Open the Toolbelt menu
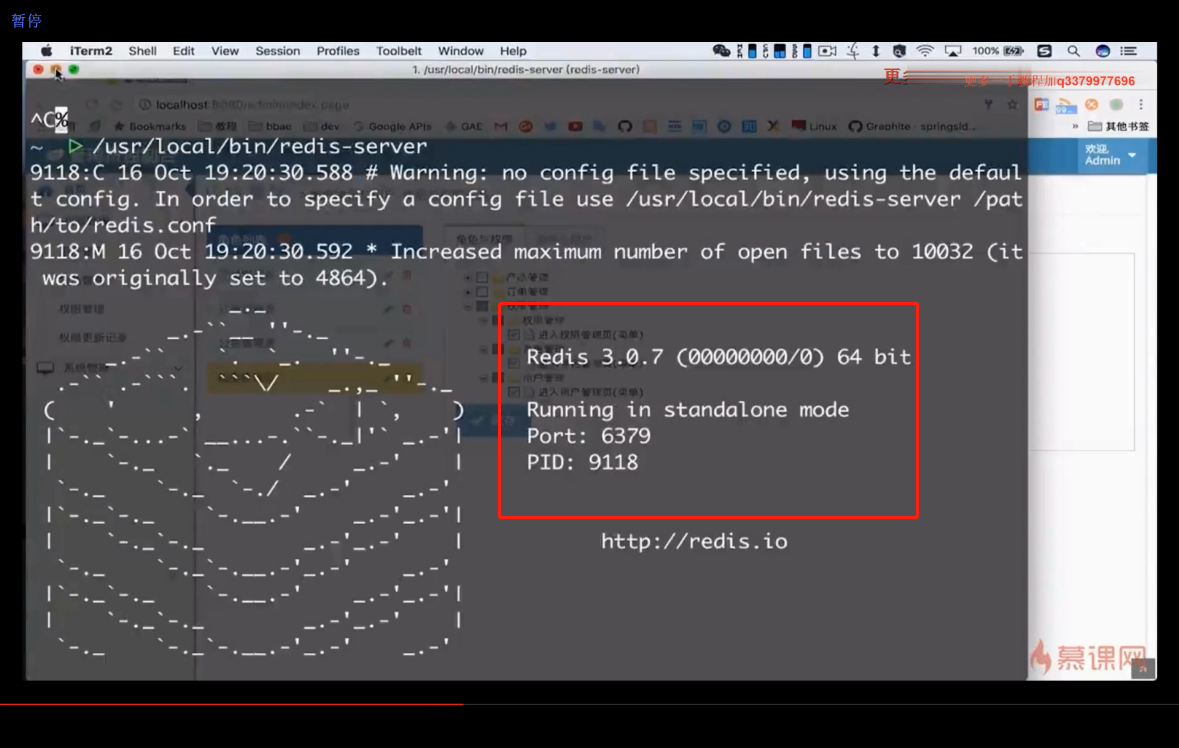 point(399,51)
